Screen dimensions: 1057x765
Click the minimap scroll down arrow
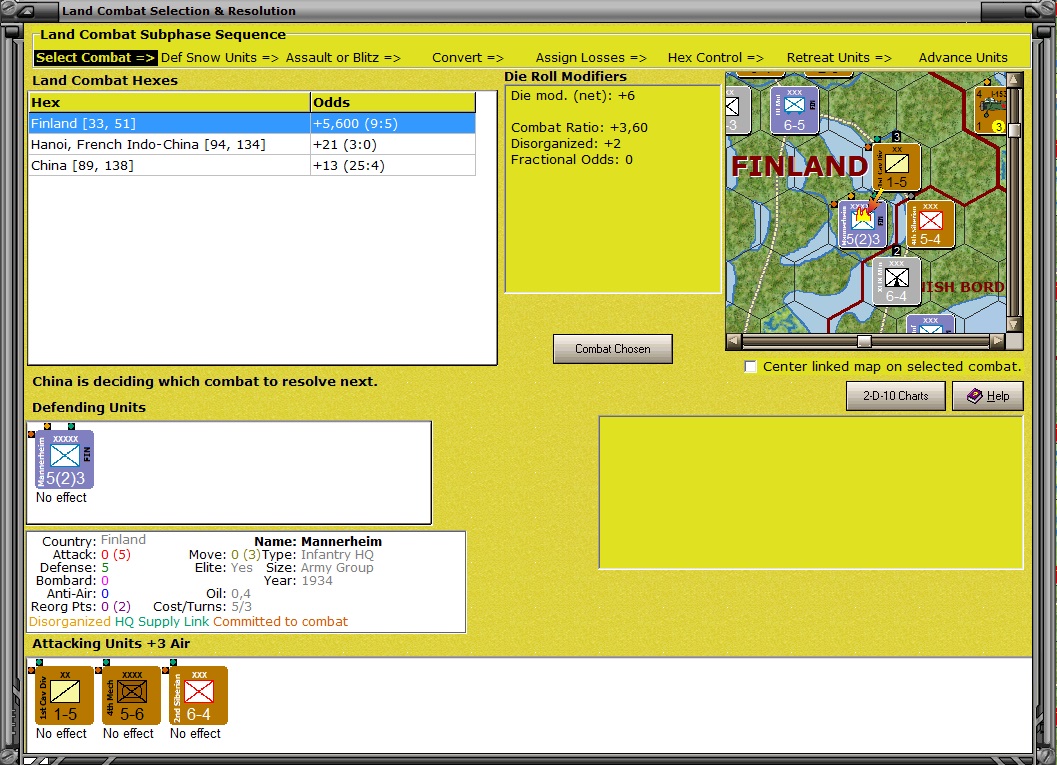click(1014, 325)
